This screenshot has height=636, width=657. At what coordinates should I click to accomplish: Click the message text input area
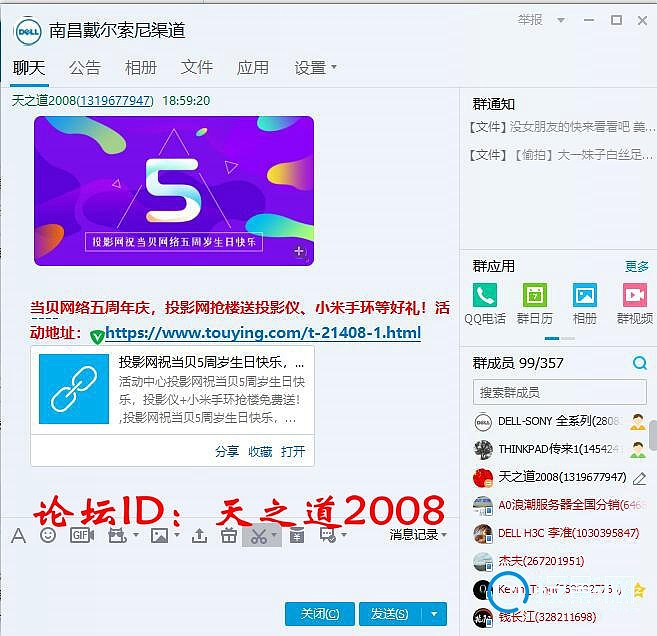coord(230,572)
